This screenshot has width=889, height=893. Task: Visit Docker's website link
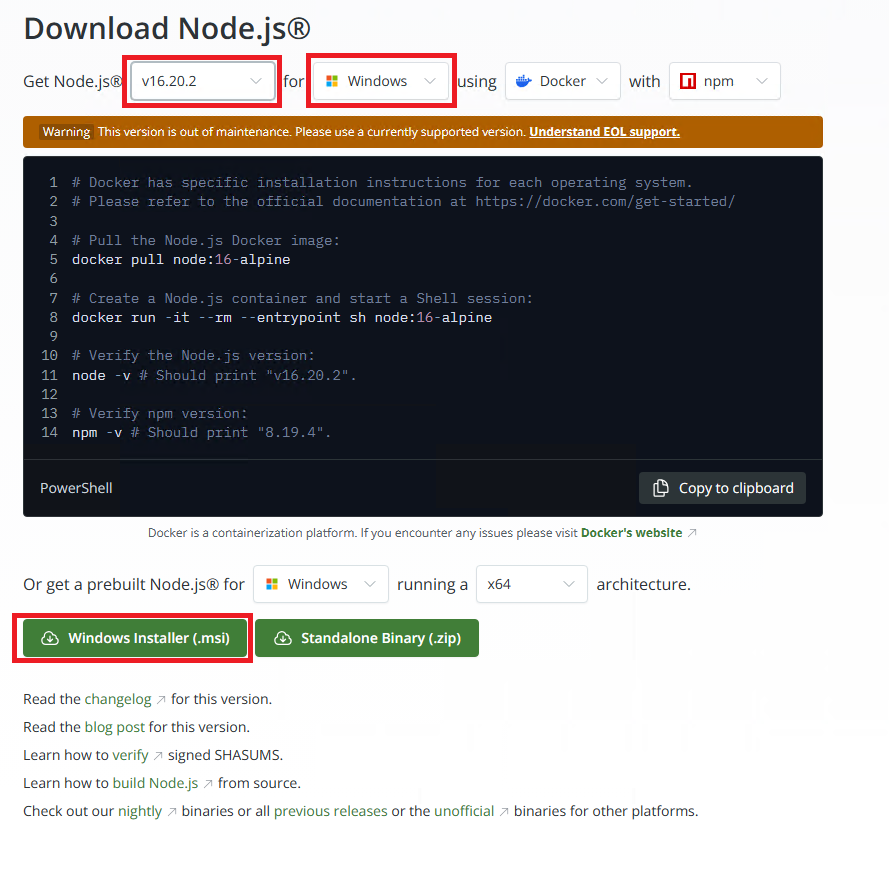(x=633, y=532)
